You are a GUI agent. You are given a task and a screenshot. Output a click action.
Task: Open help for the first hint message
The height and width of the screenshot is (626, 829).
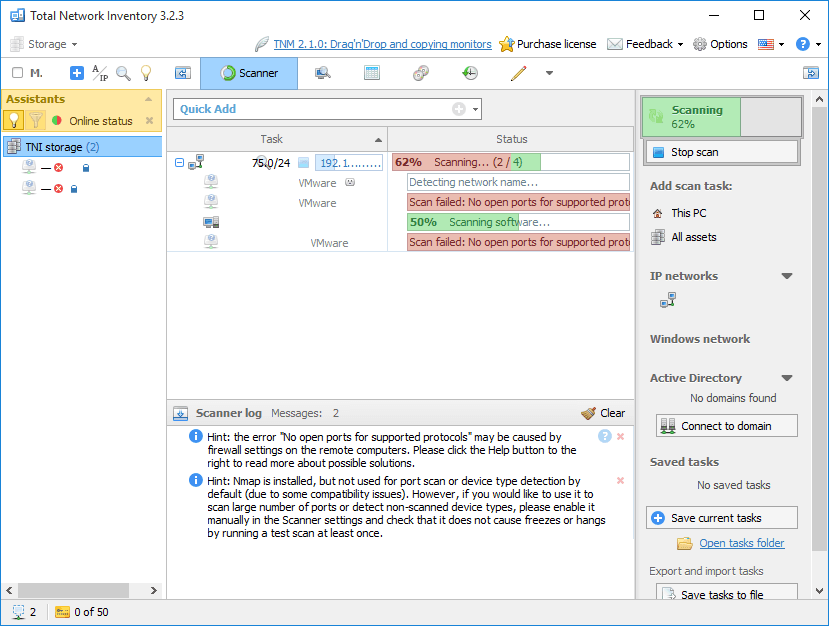605,436
